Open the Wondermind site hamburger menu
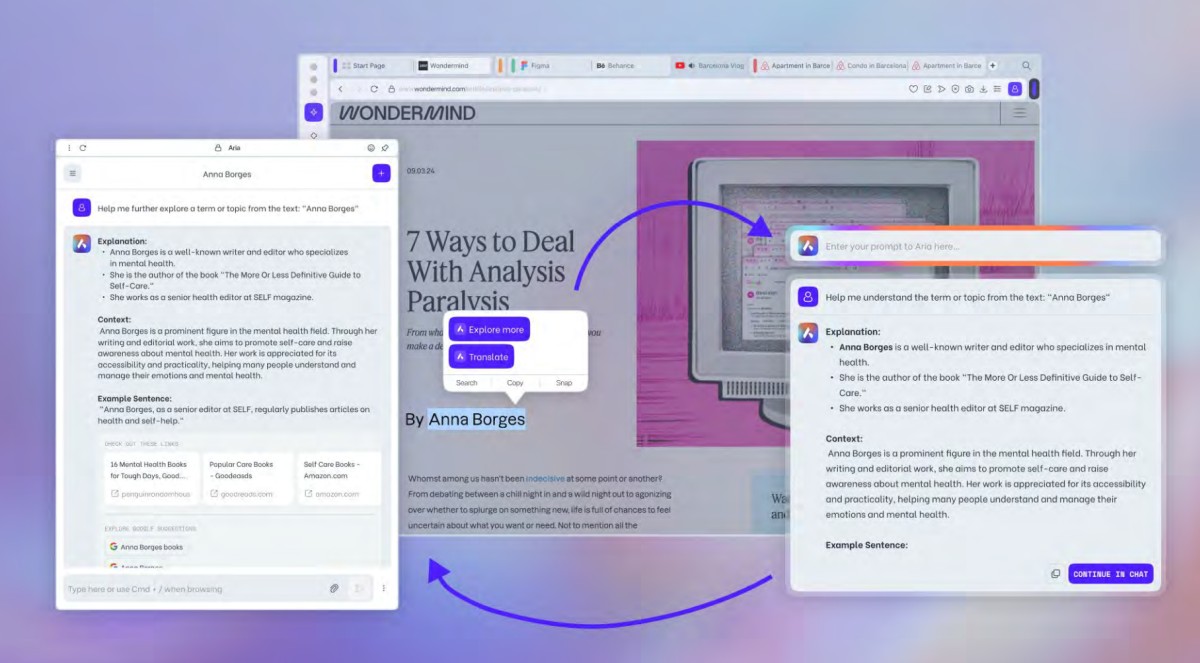 click(x=1020, y=113)
